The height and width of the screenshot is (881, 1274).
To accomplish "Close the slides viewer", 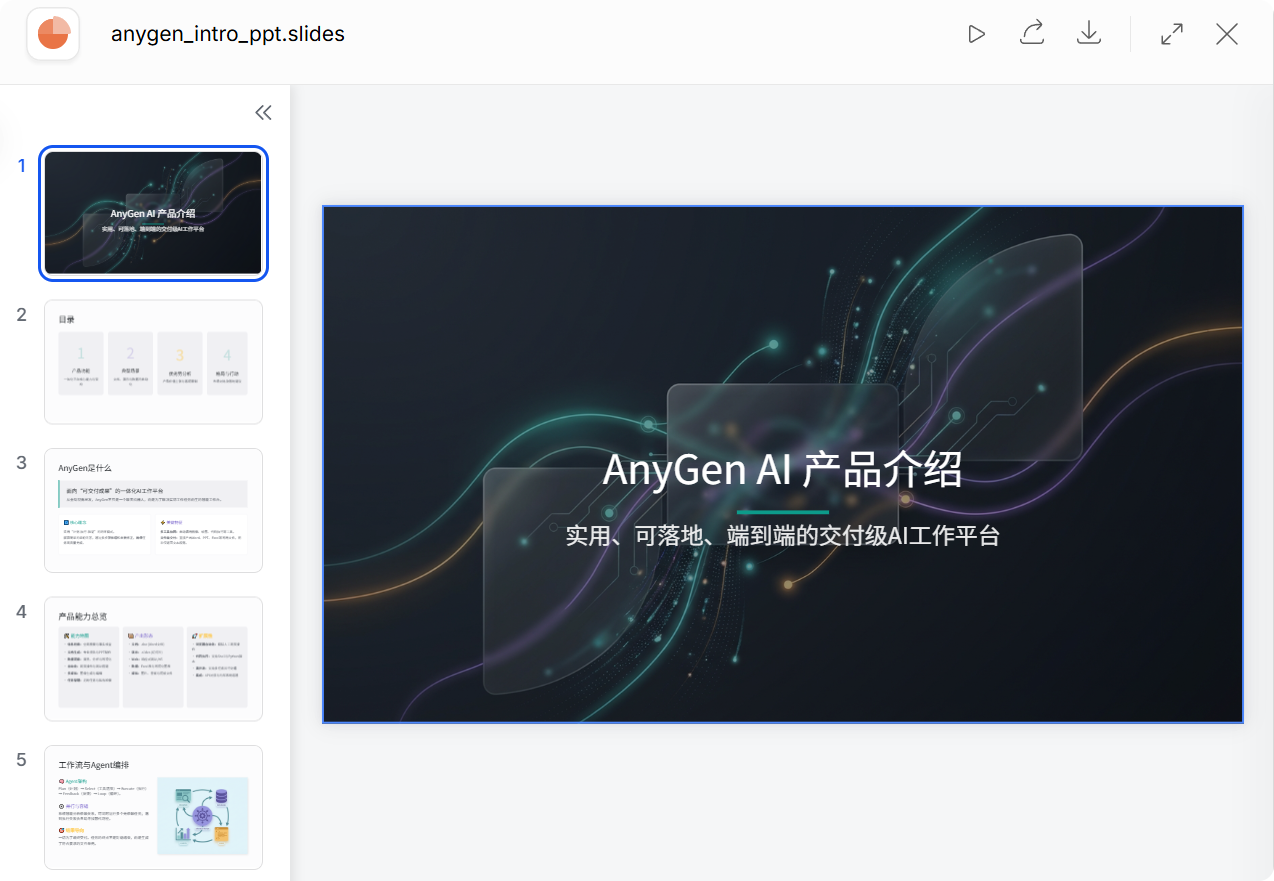I will (x=1226, y=33).
